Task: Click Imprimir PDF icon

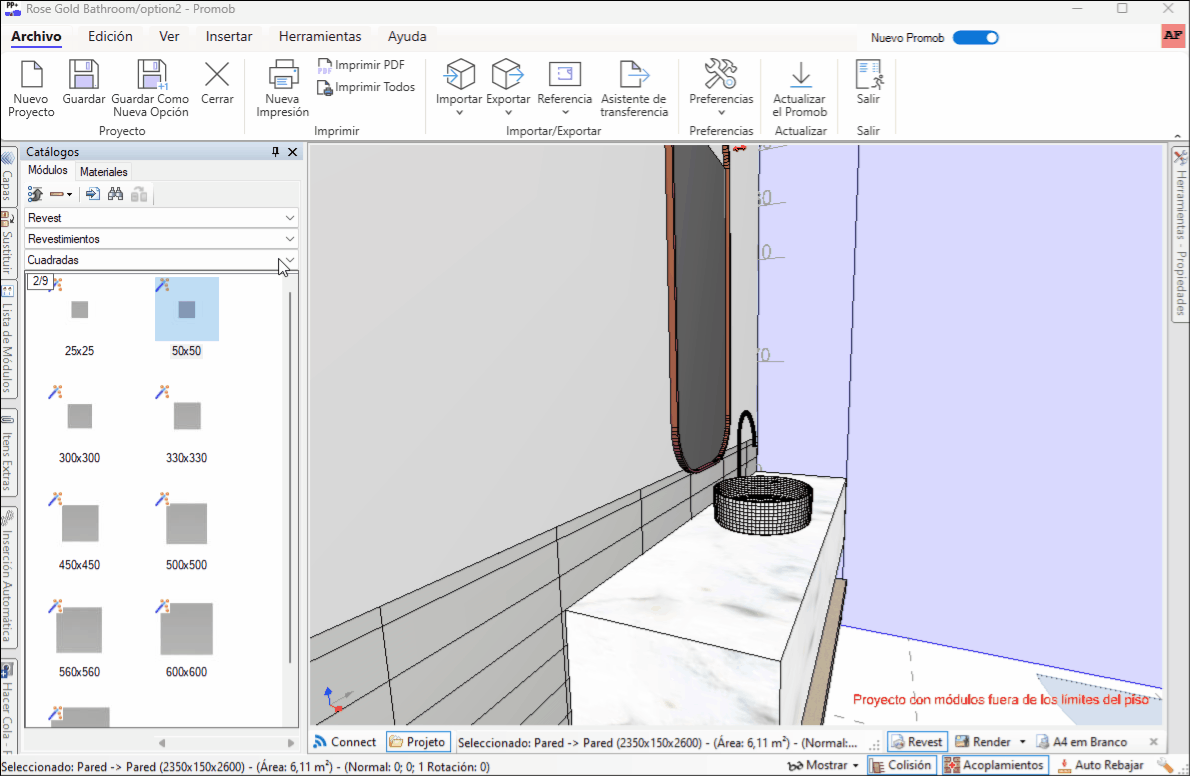Action: tap(325, 65)
